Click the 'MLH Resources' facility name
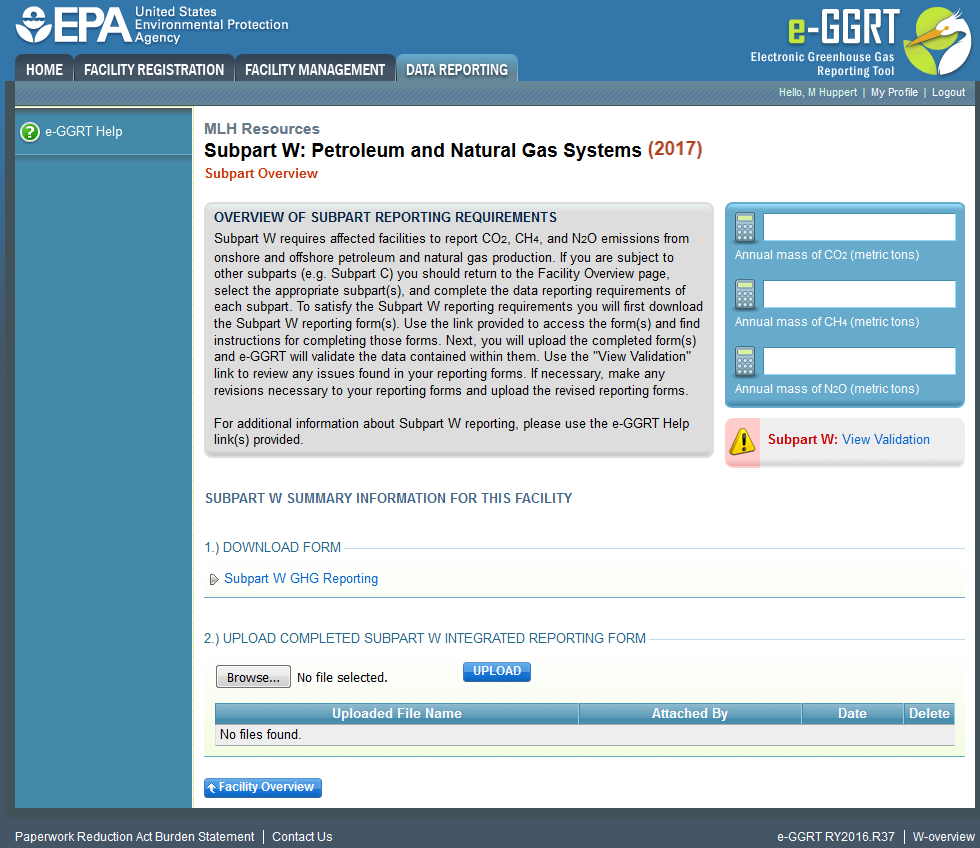 tap(262, 129)
